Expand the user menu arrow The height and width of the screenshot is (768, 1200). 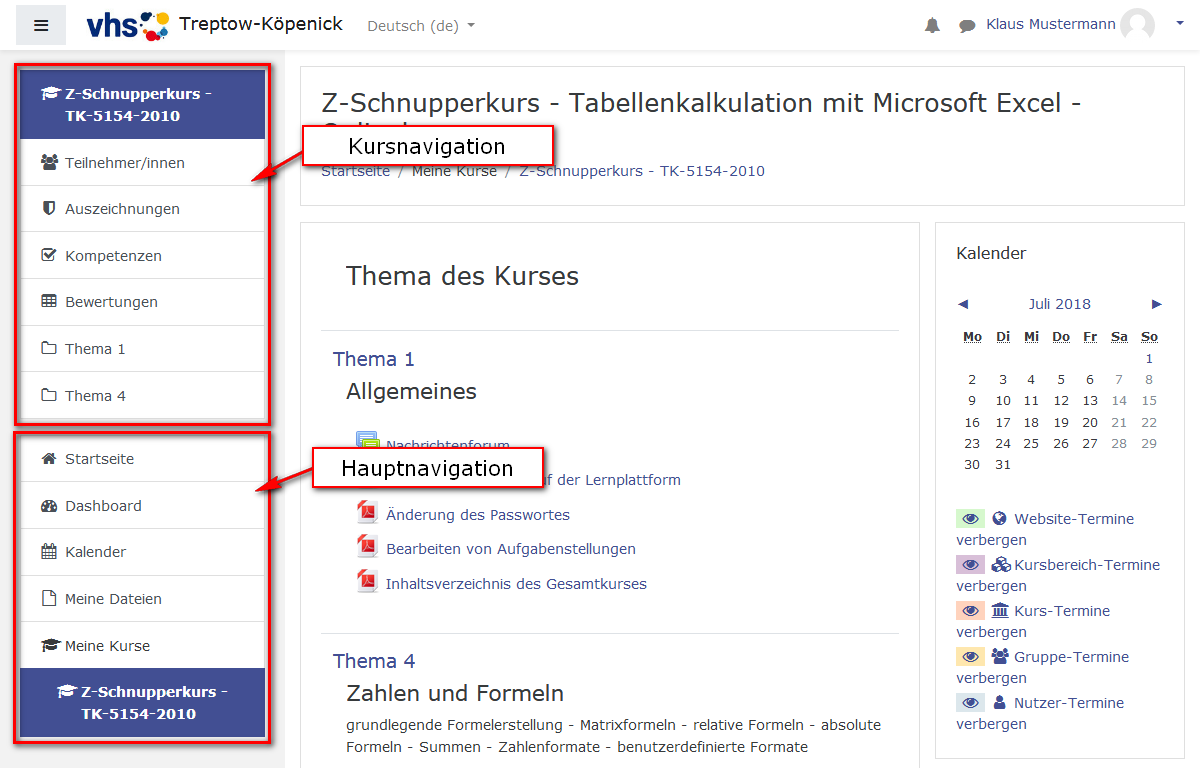coord(1179,25)
